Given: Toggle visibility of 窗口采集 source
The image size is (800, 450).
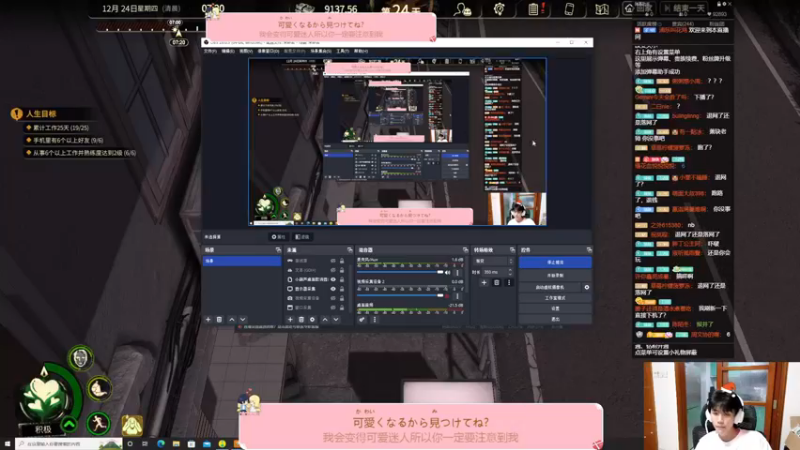Looking at the screenshot, I should click(333, 308).
